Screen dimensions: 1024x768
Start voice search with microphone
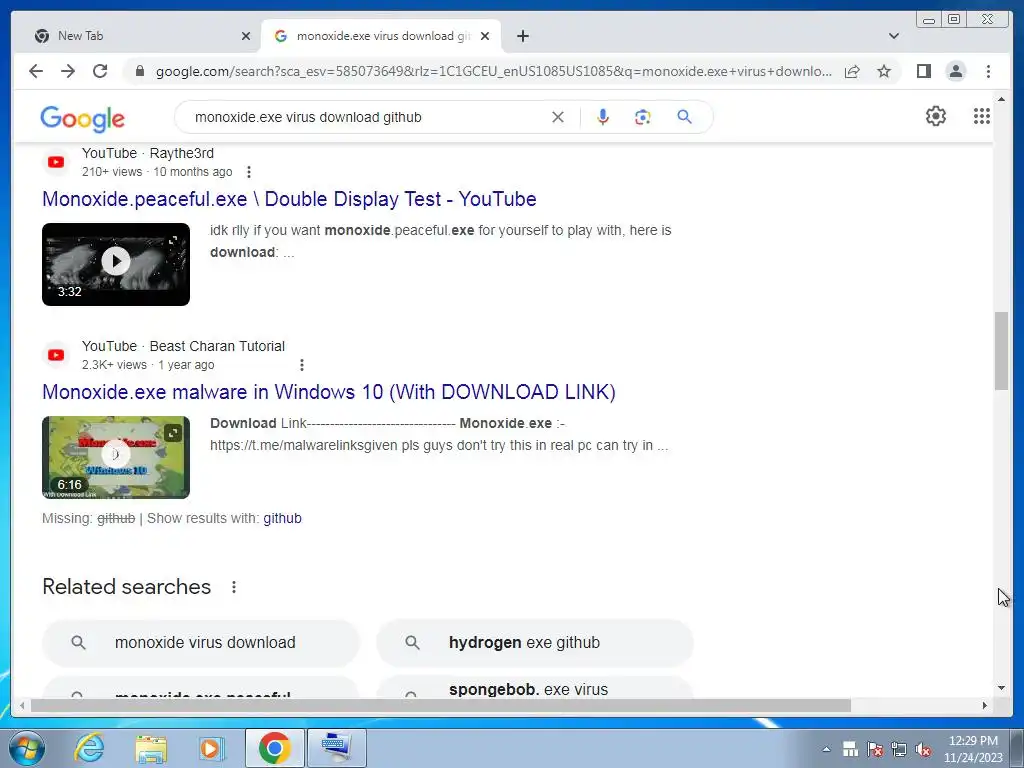click(603, 117)
